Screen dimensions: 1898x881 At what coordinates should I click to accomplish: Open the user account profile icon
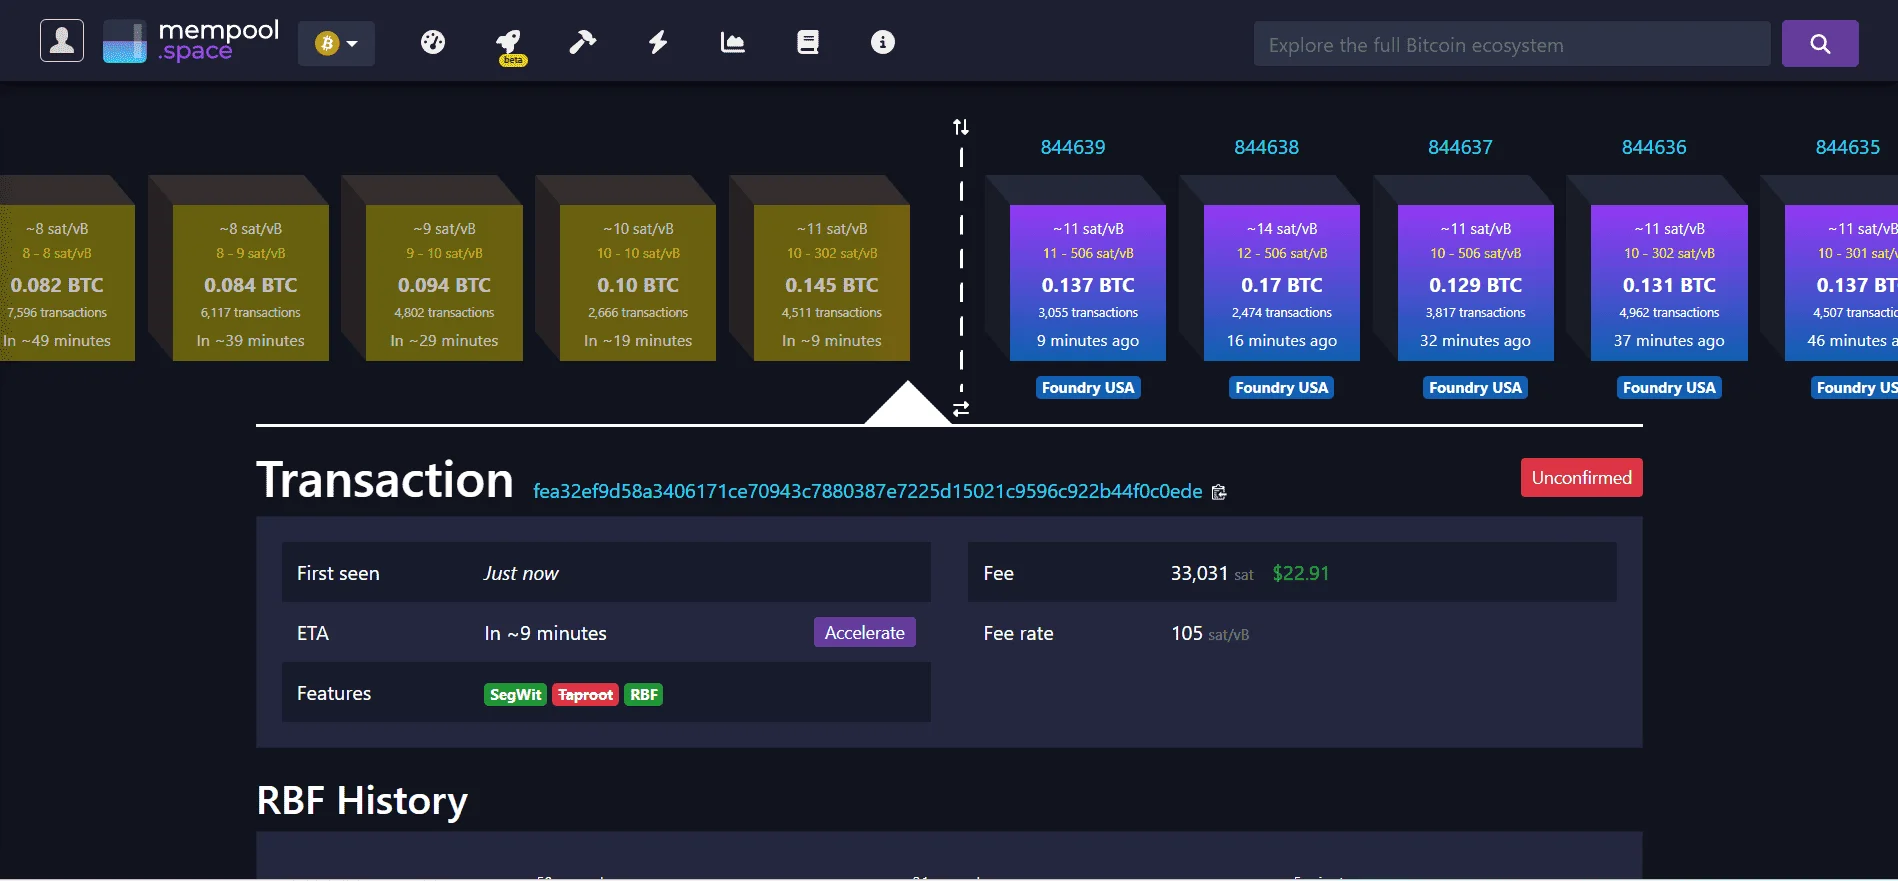62,41
